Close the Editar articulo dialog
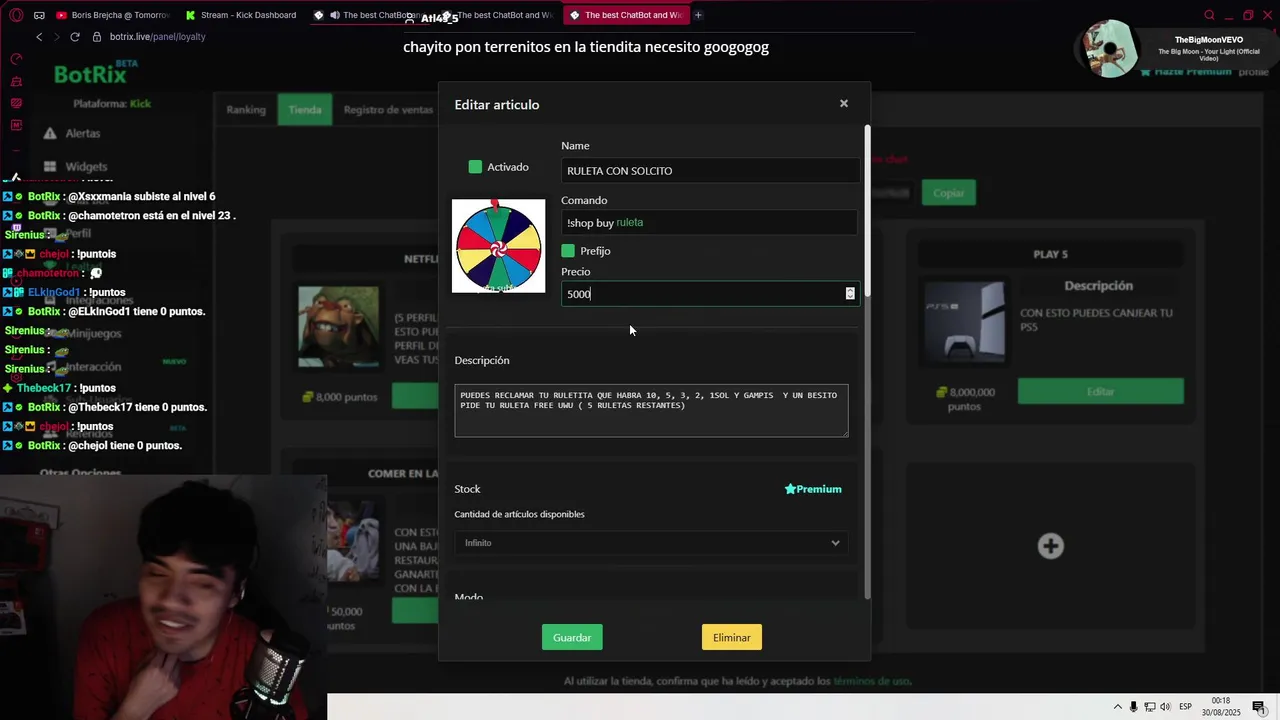Screen dimensions: 1280x720 pos(844,103)
